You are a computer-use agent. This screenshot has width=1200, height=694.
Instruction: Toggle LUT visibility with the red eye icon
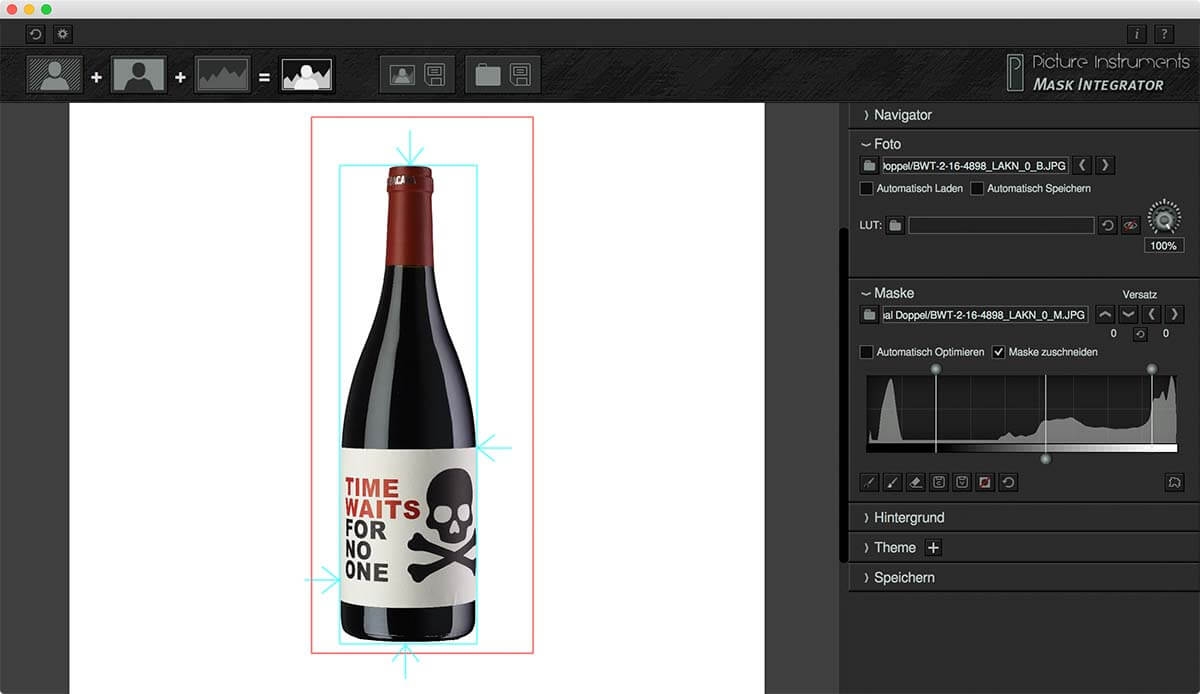click(x=1131, y=226)
